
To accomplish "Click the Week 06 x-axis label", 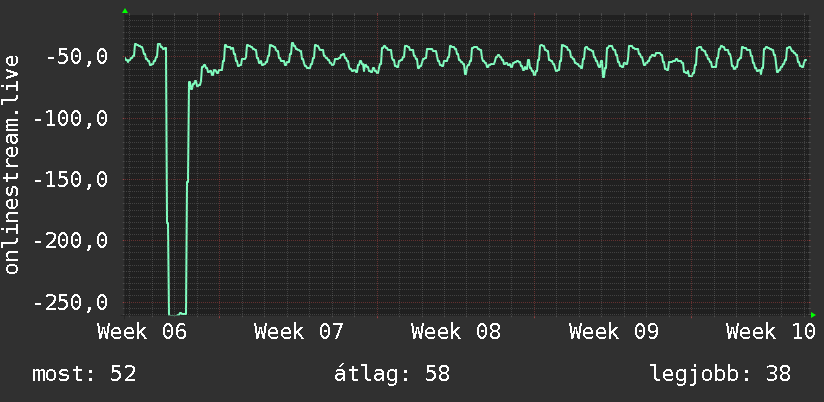I will coord(142,332).
